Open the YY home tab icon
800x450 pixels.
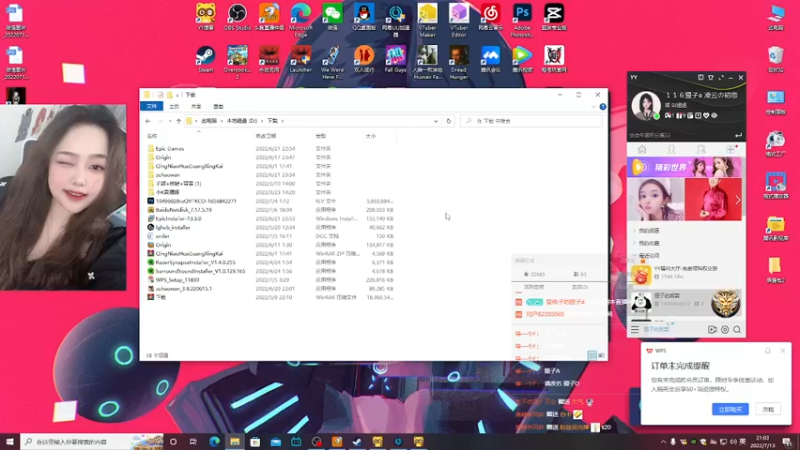pyautogui.click(x=642, y=149)
